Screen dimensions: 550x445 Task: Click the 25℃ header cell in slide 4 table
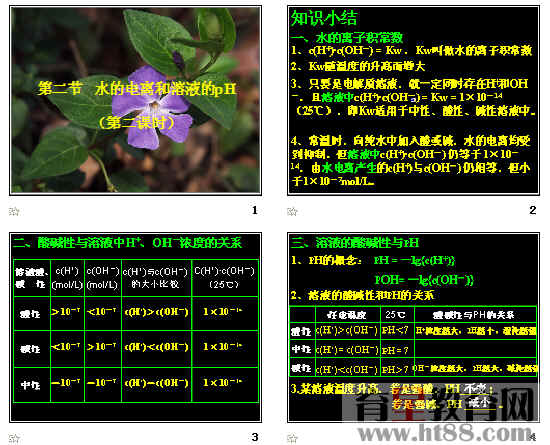pyautogui.click(x=397, y=314)
